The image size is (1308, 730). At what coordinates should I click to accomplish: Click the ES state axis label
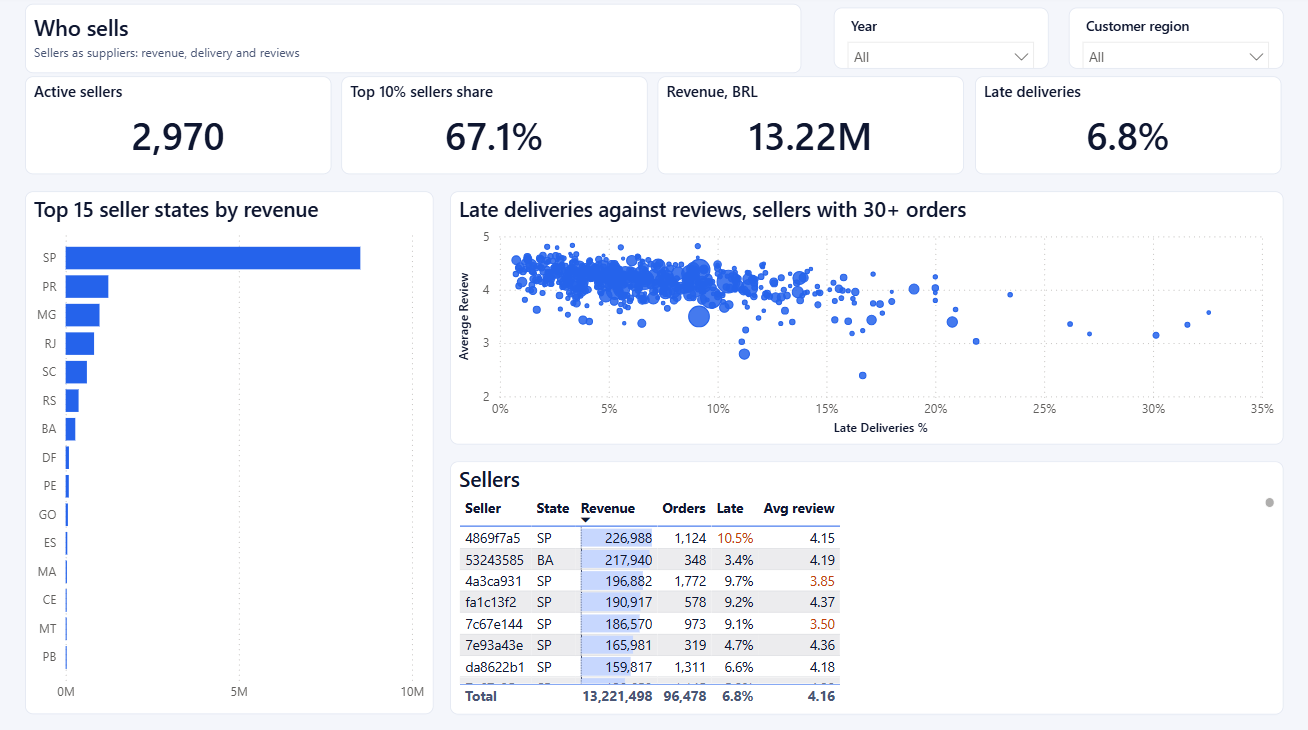pyautogui.click(x=50, y=543)
